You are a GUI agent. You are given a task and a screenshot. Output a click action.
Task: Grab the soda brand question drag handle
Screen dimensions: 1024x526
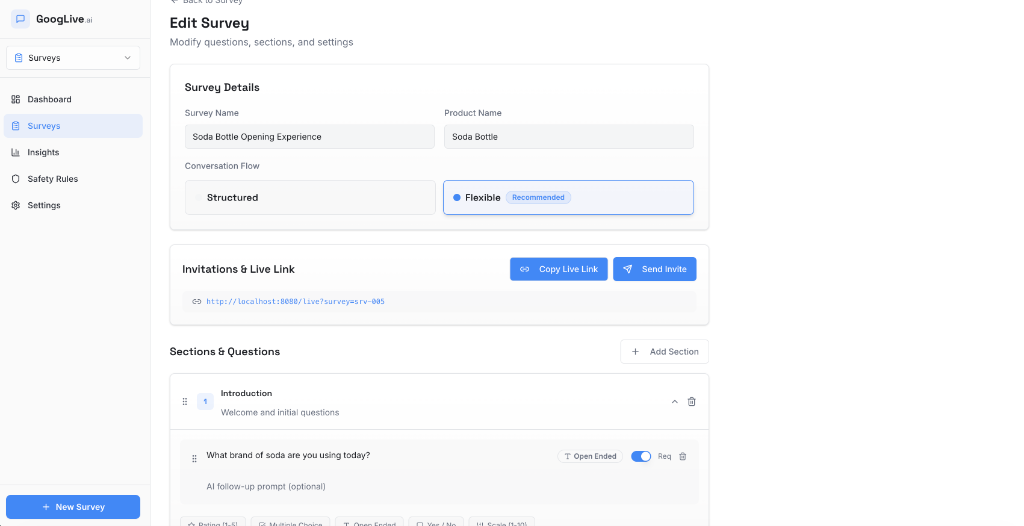[x=194, y=459]
